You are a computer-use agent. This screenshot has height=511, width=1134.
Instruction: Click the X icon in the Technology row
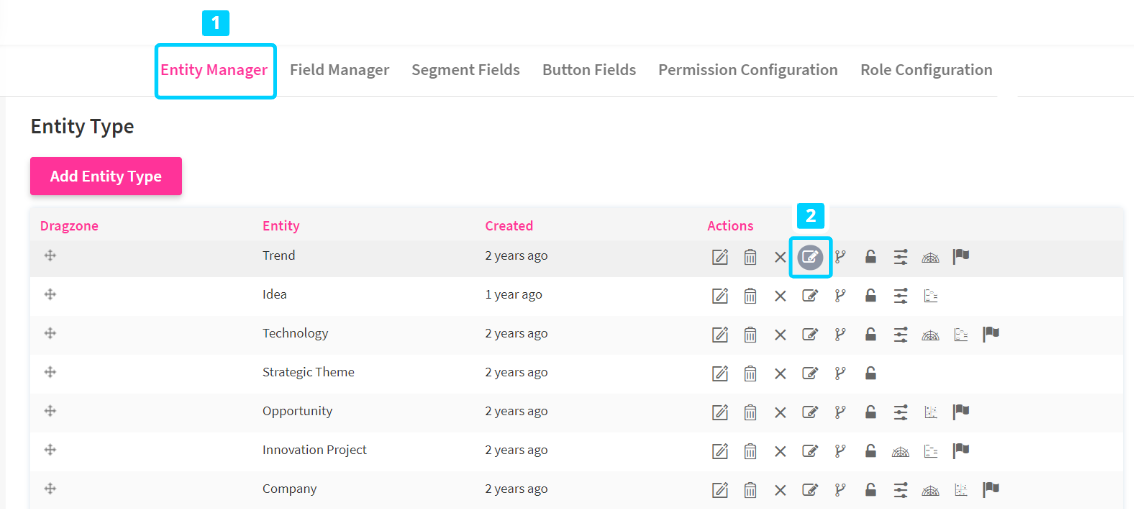point(780,335)
